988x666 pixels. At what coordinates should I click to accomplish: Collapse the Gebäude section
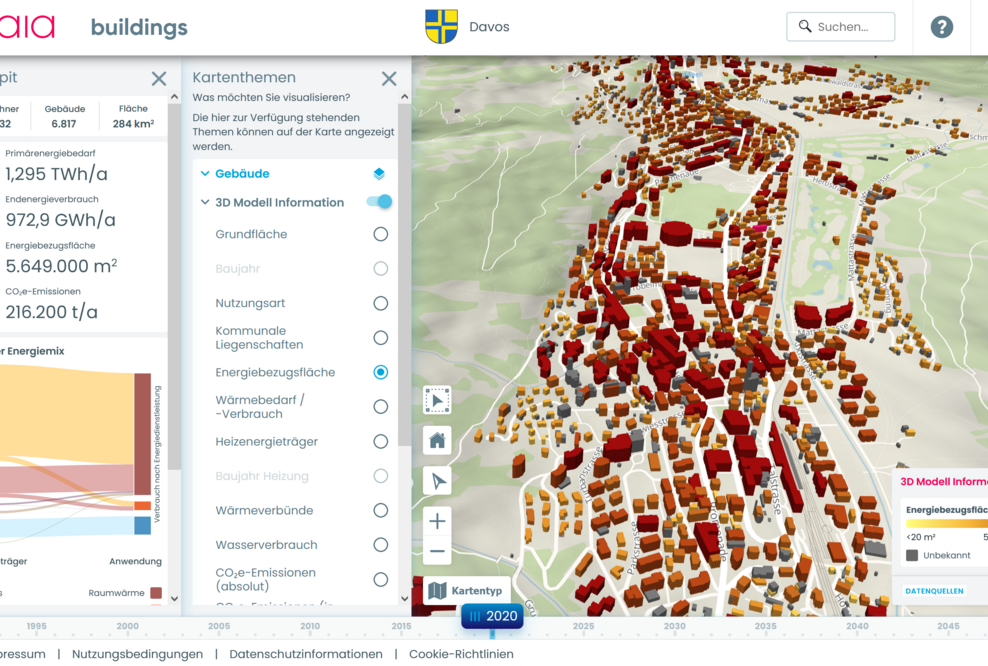pyautogui.click(x=205, y=174)
